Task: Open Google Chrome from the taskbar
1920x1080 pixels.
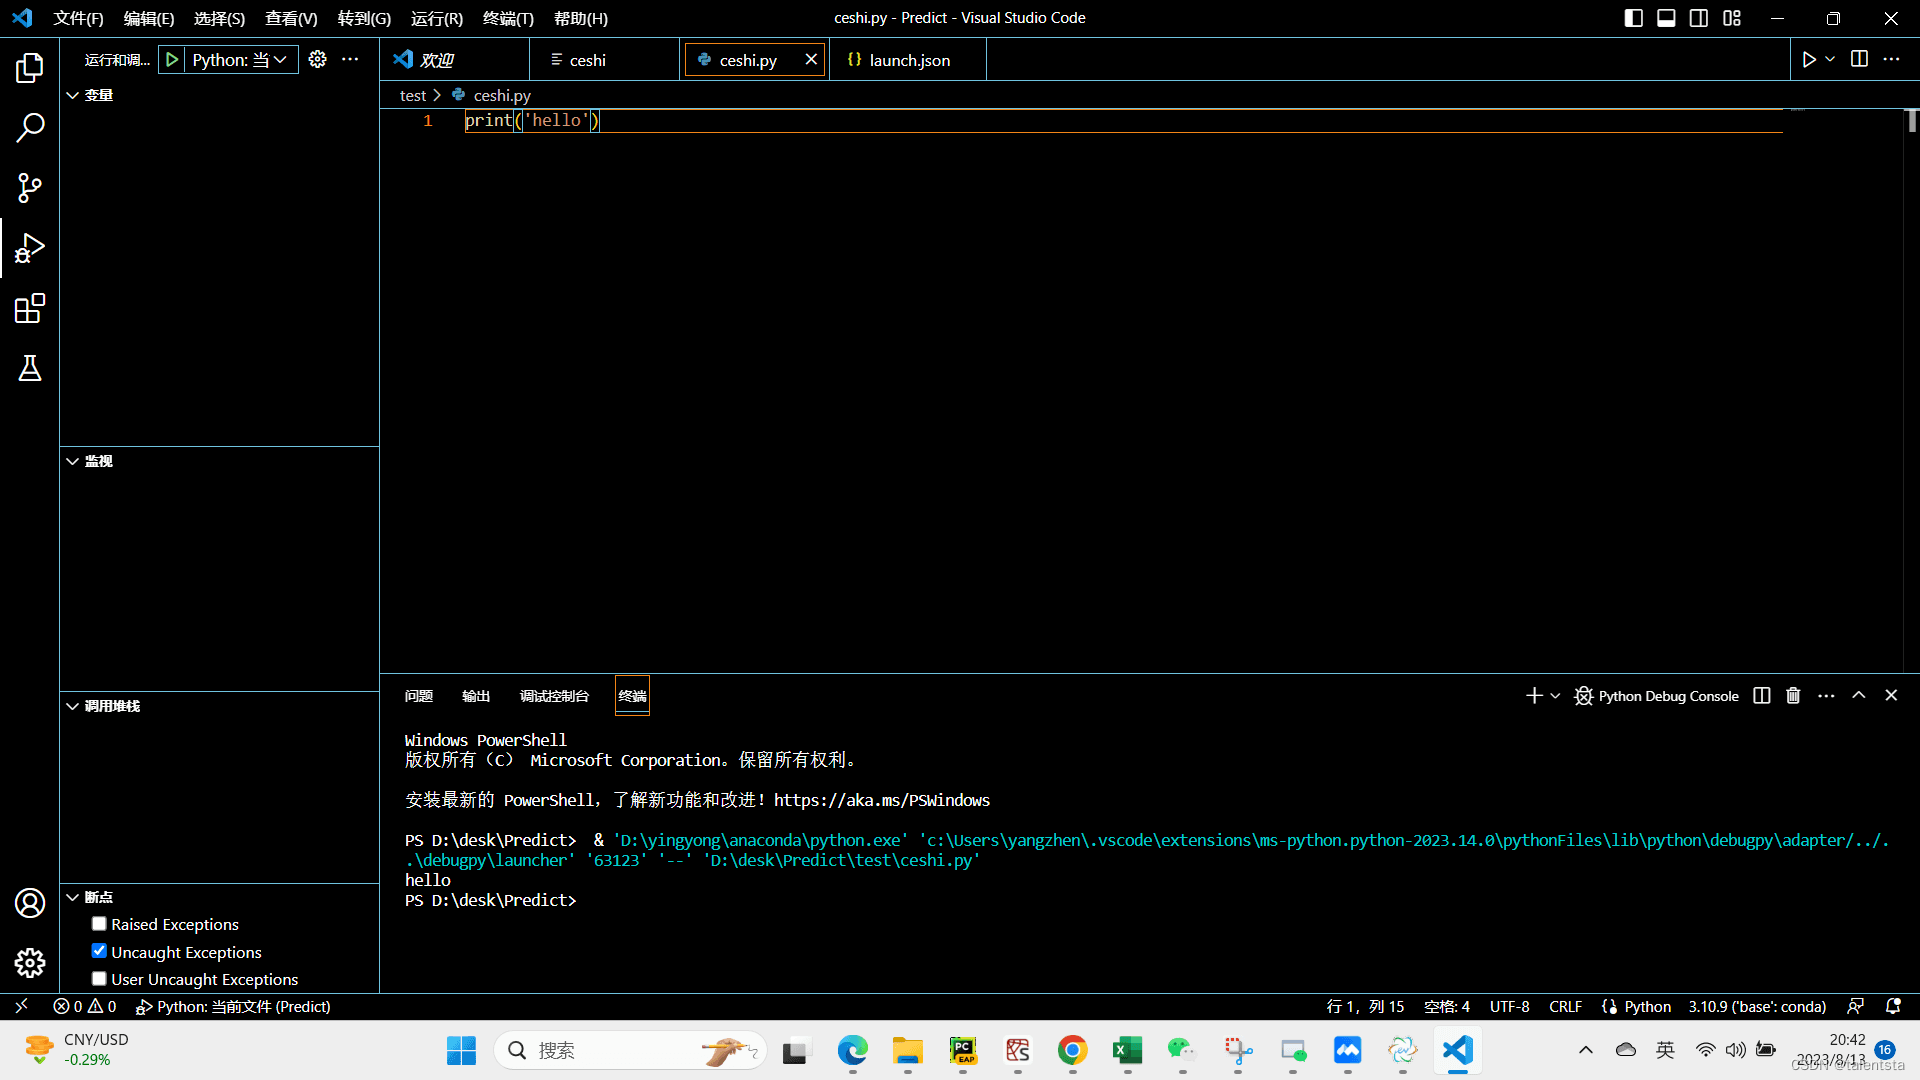Action: tap(1072, 1050)
